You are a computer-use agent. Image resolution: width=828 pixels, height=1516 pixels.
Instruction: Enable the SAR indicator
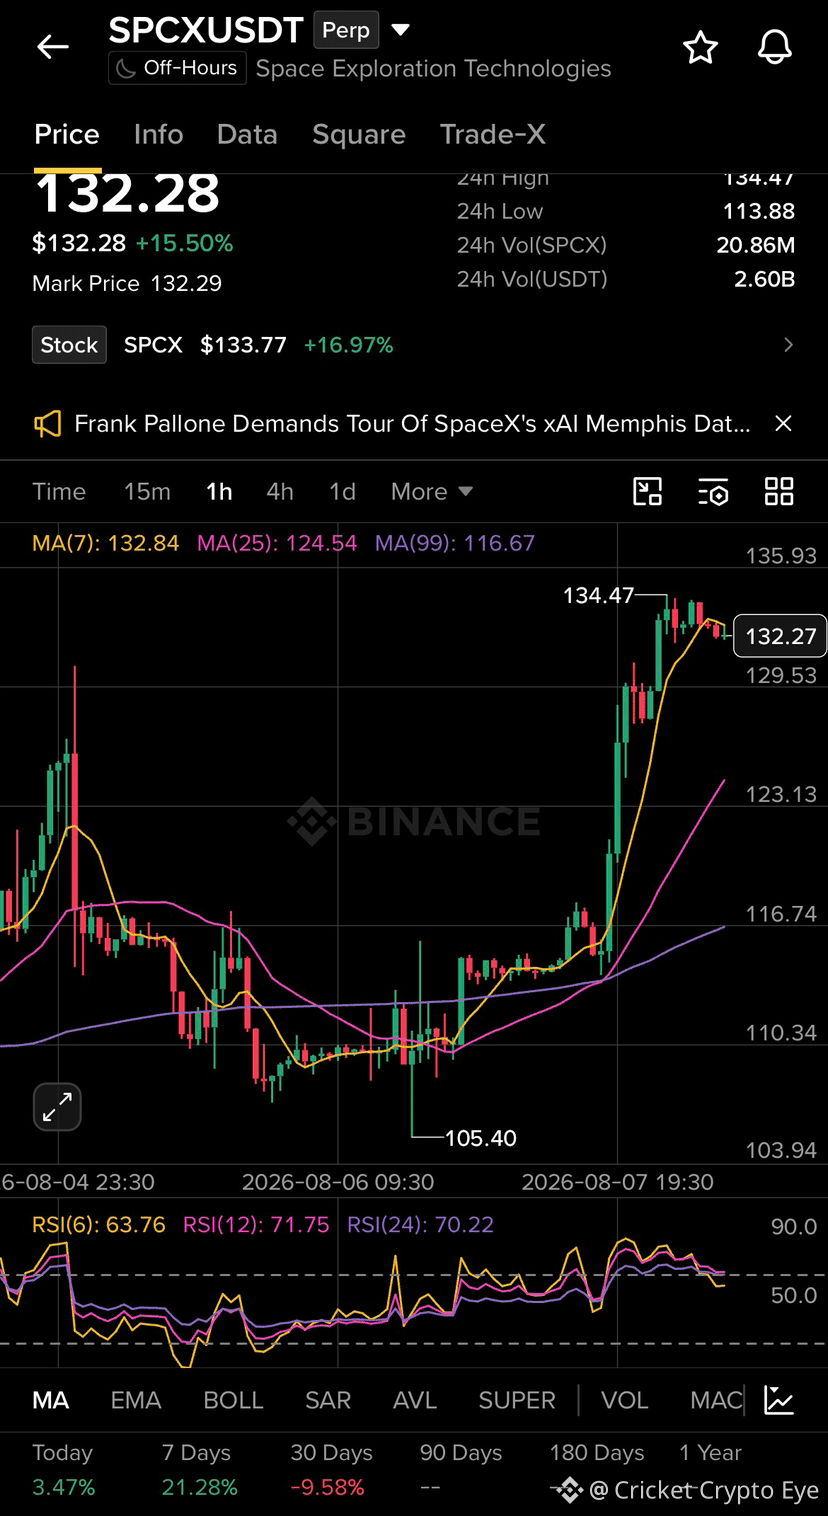point(328,1400)
